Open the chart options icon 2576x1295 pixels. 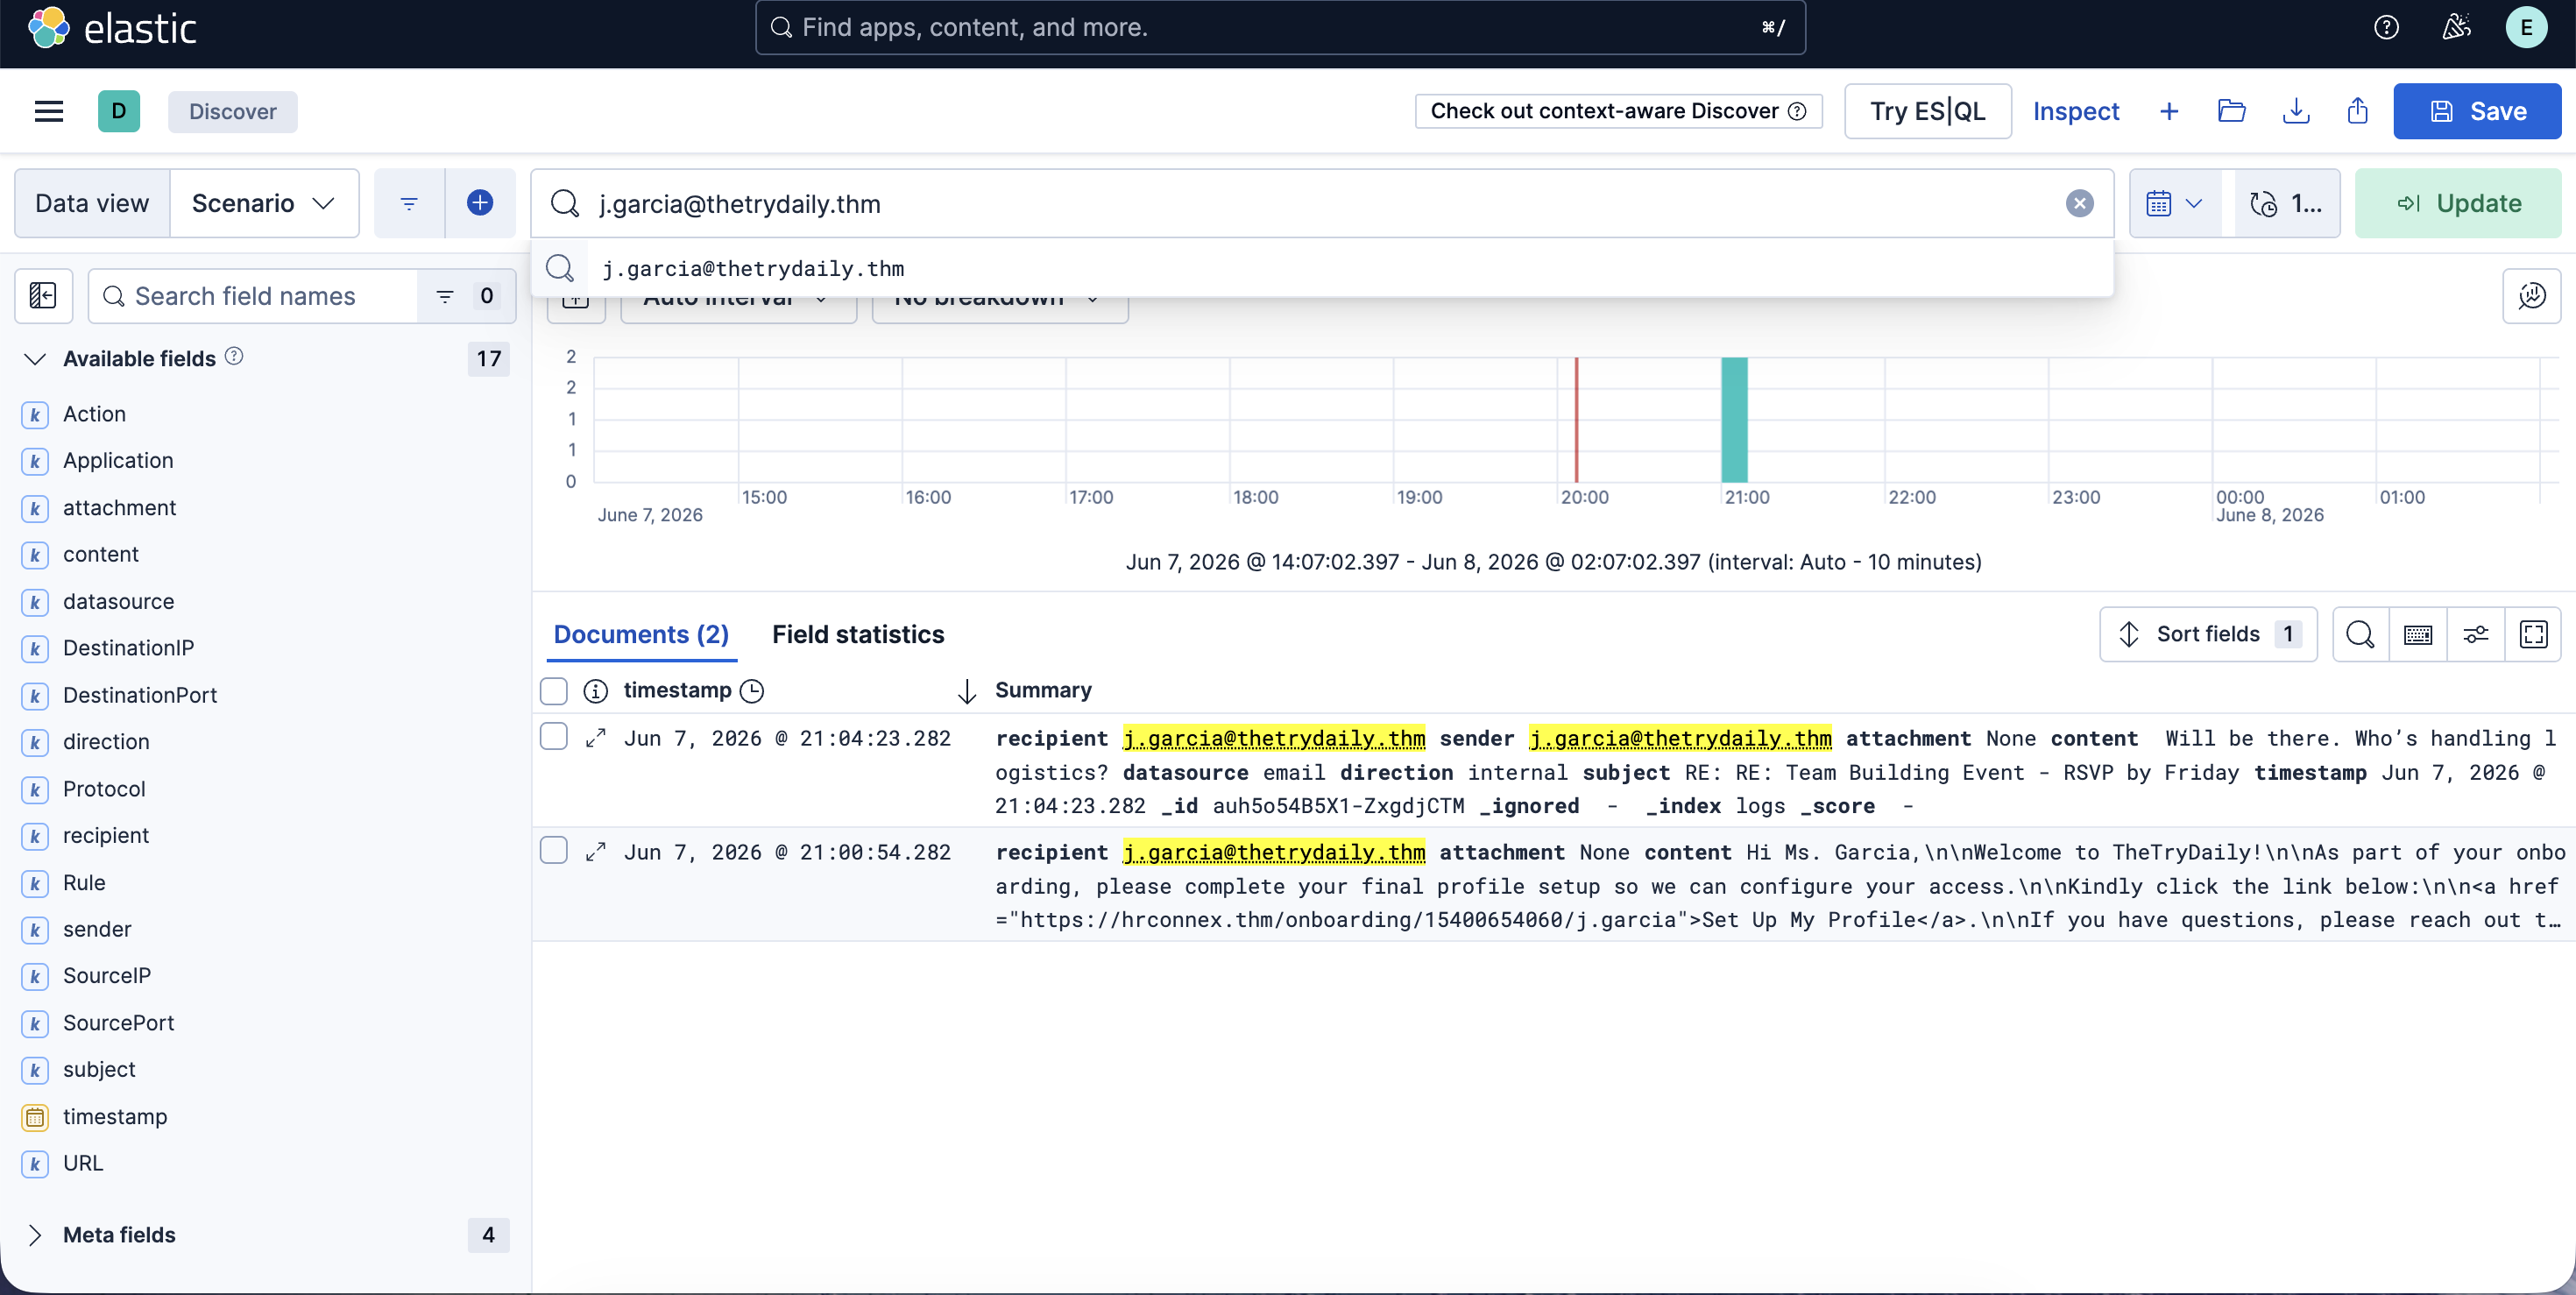coord(2531,296)
